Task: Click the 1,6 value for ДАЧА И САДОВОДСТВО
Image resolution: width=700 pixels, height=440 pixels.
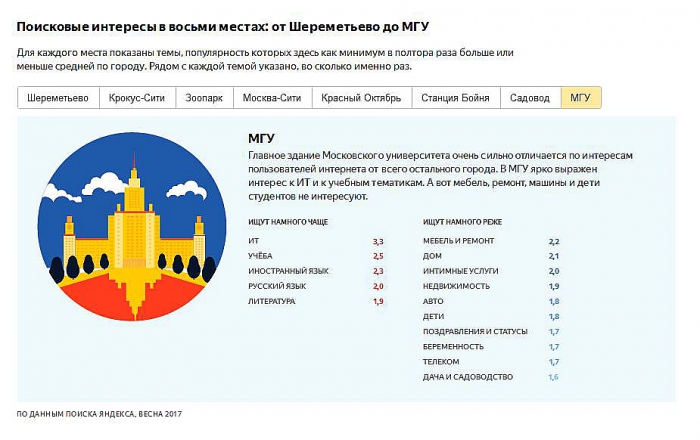Action: 554,377
